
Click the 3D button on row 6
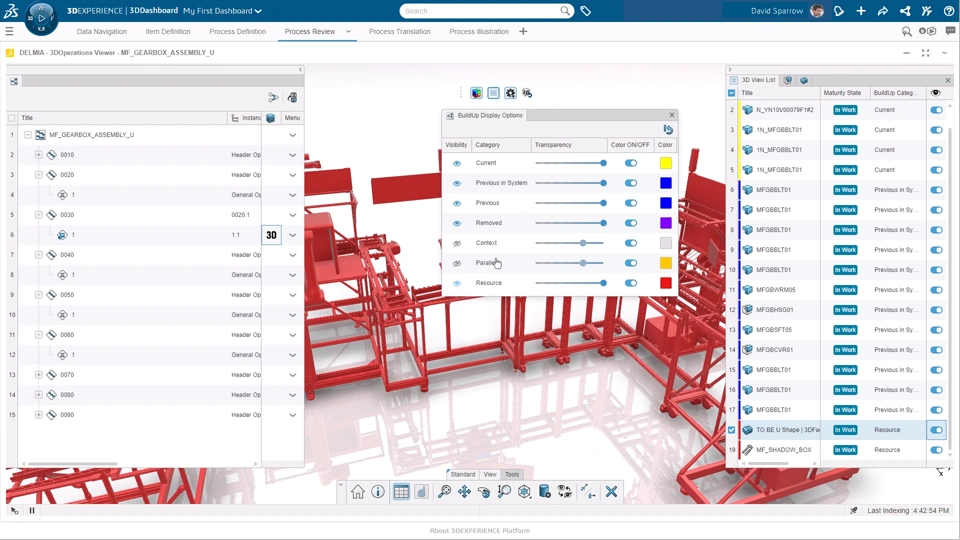271,235
